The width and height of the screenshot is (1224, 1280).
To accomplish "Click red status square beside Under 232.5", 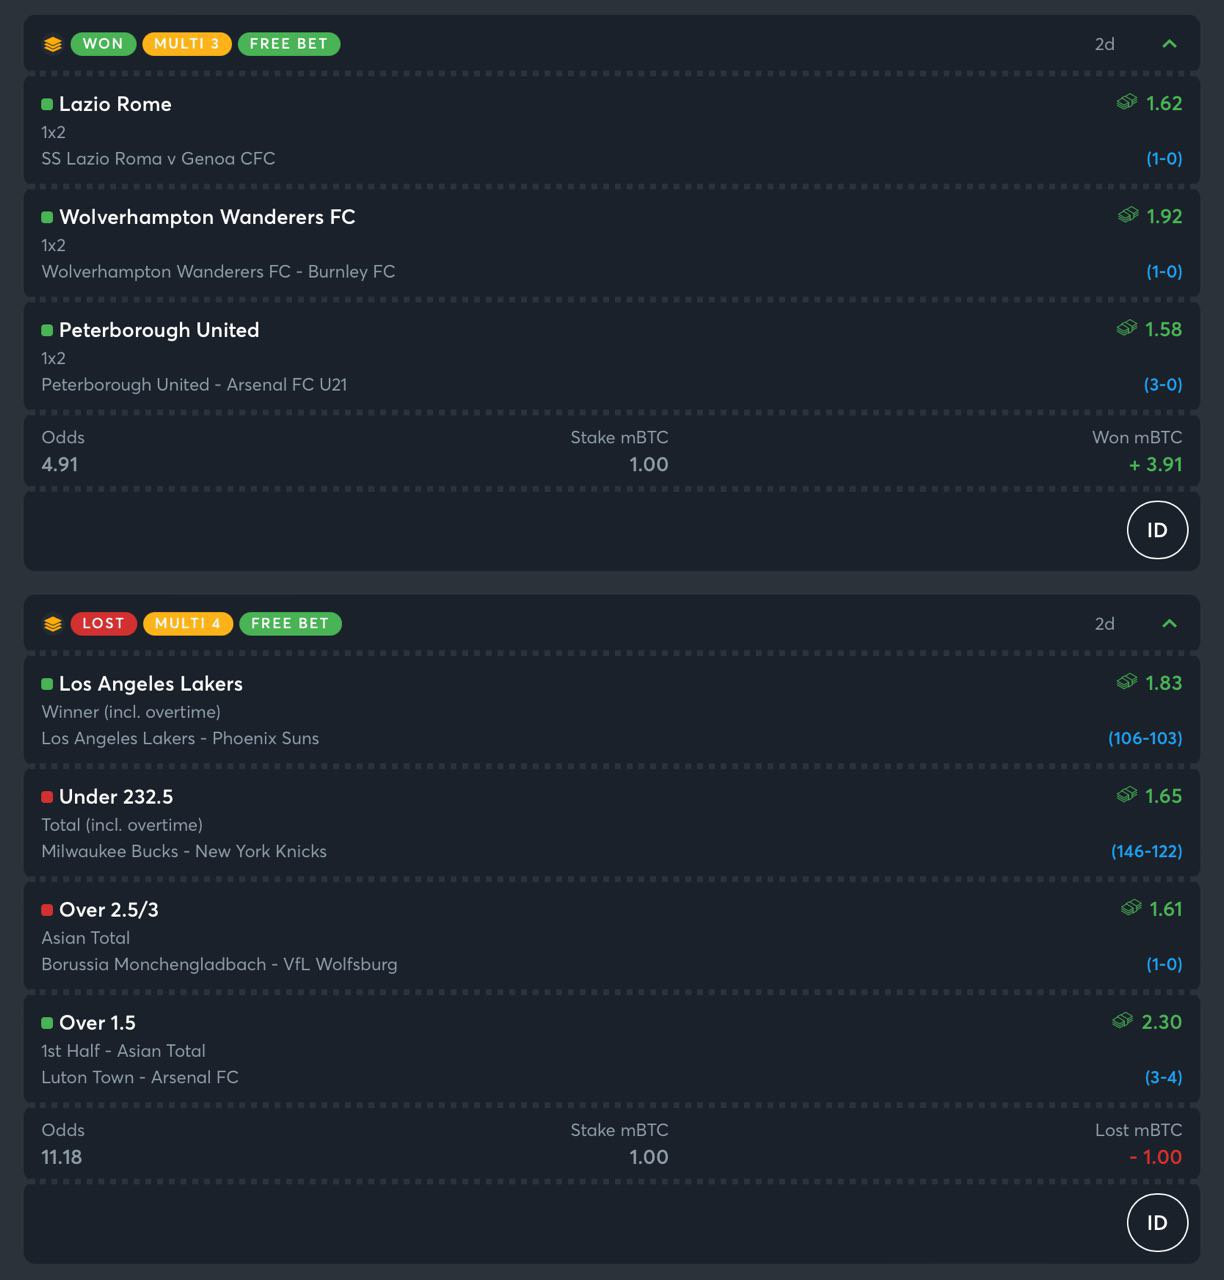I will [x=47, y=797].
